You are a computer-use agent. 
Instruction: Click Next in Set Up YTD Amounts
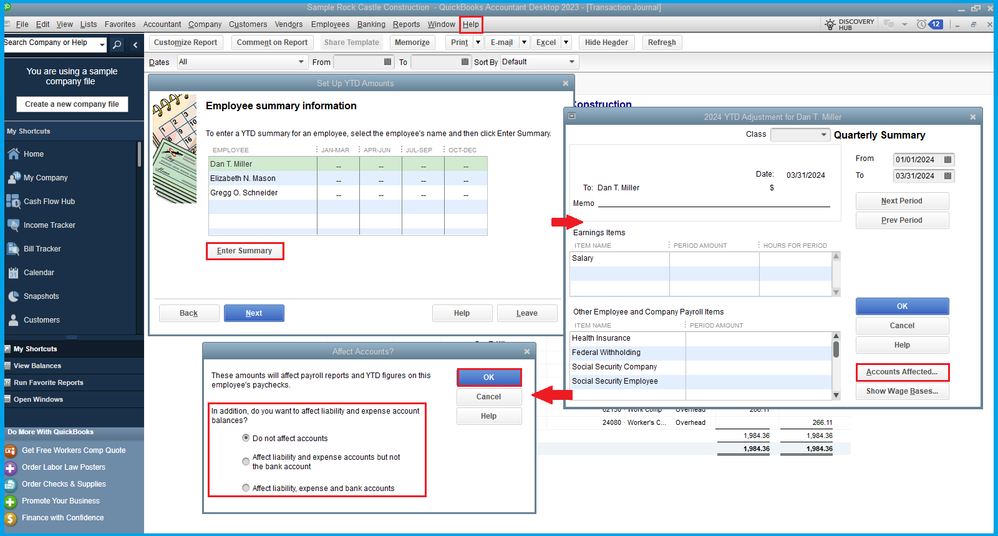click(254, 313)
